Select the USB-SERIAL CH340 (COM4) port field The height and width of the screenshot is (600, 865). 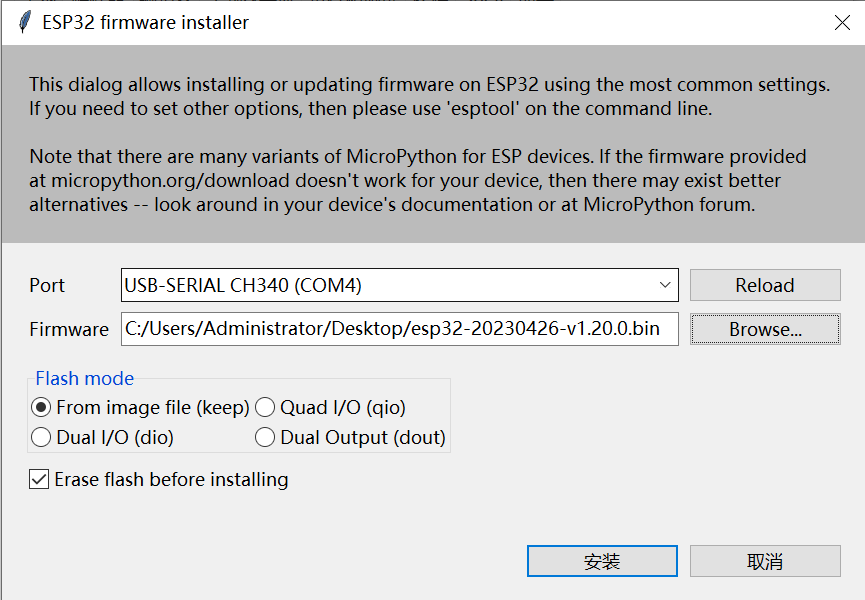tap(399, 285)
